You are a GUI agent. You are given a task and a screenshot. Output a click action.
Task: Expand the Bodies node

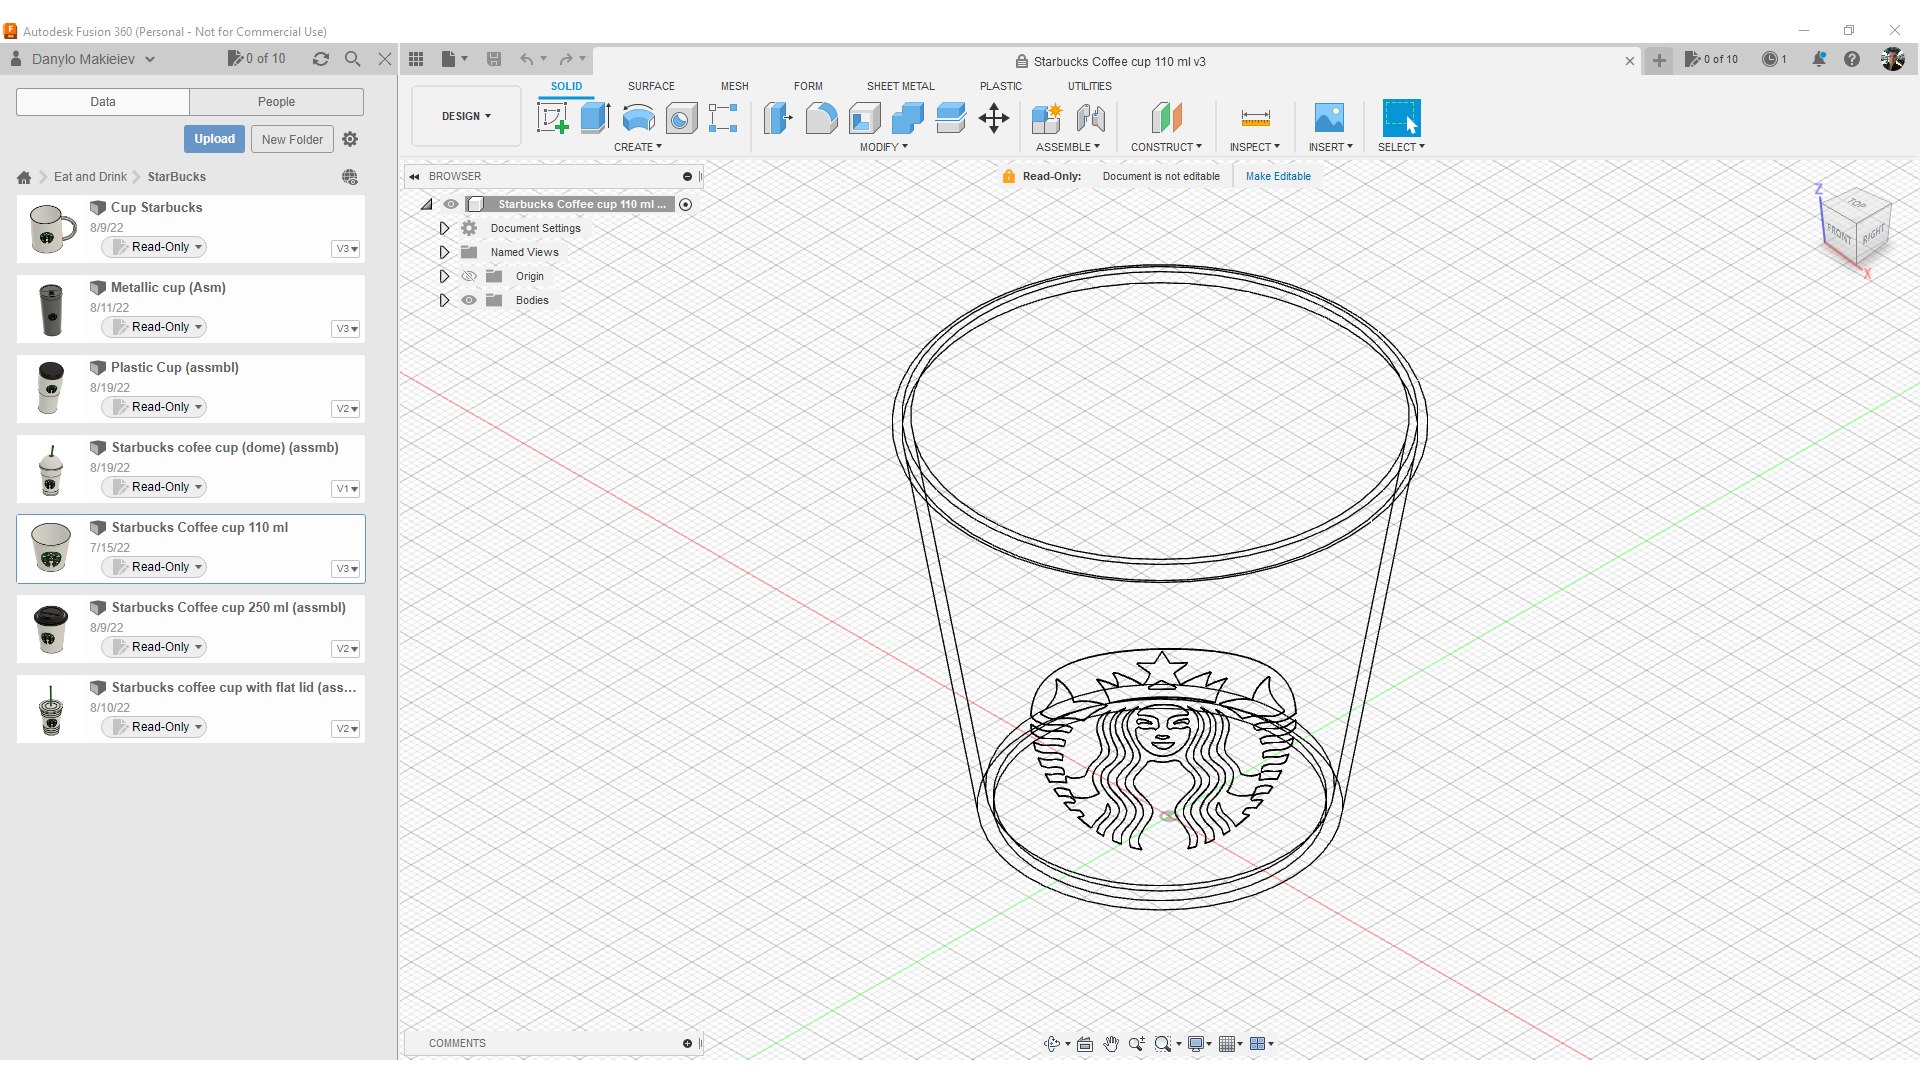(445, 300)
